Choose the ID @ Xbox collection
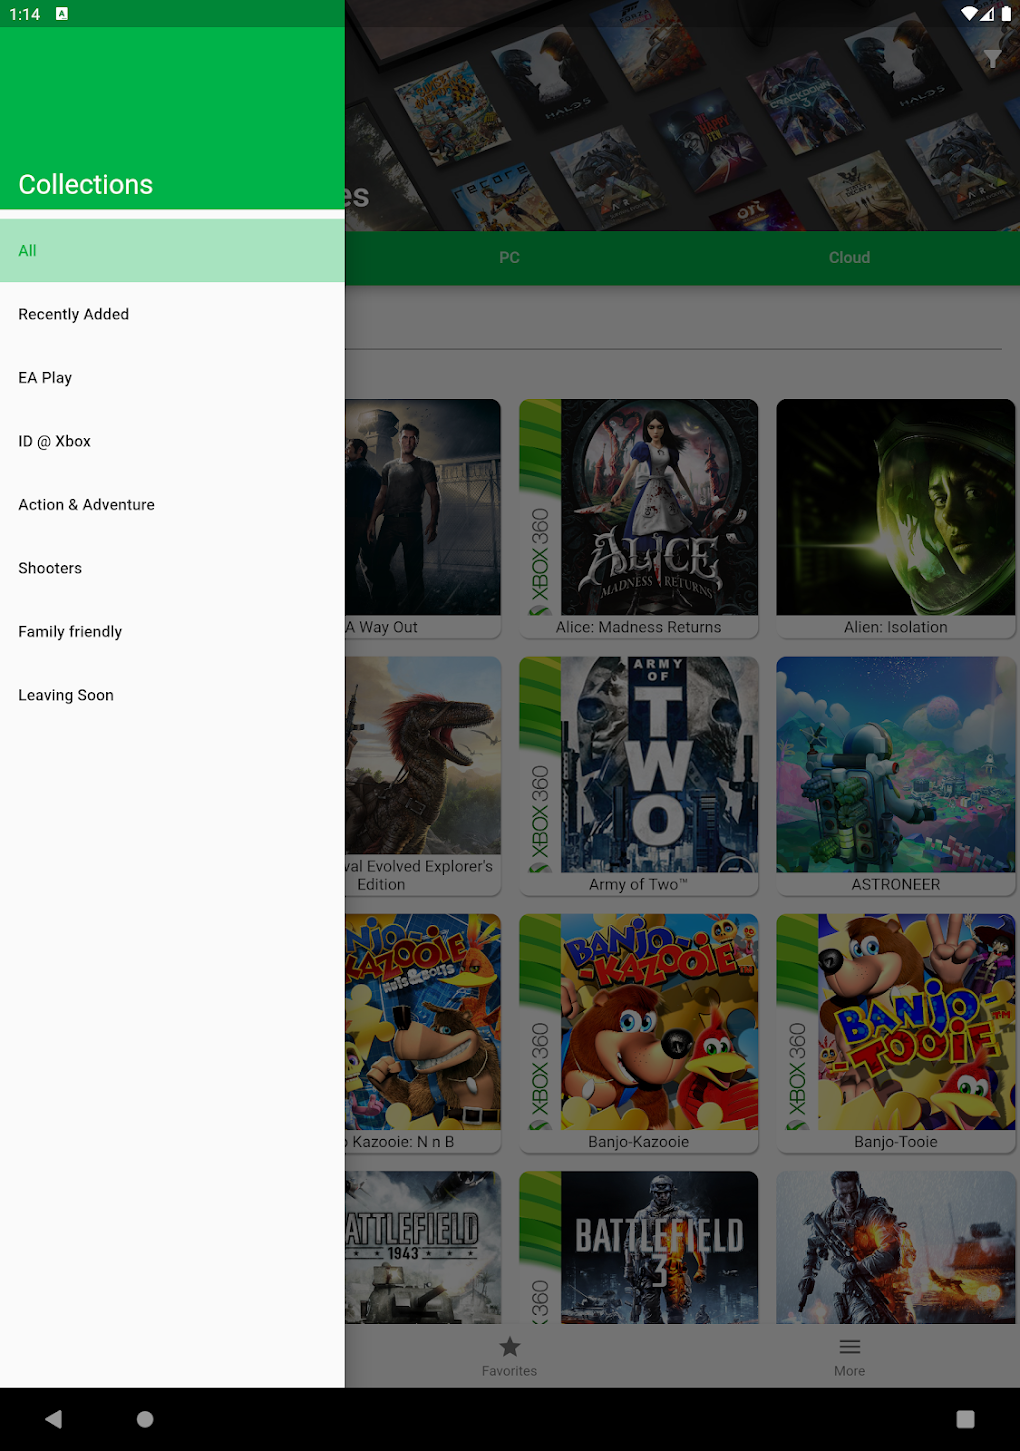This screenshot has height=1451, width=1020. point(172,441)
